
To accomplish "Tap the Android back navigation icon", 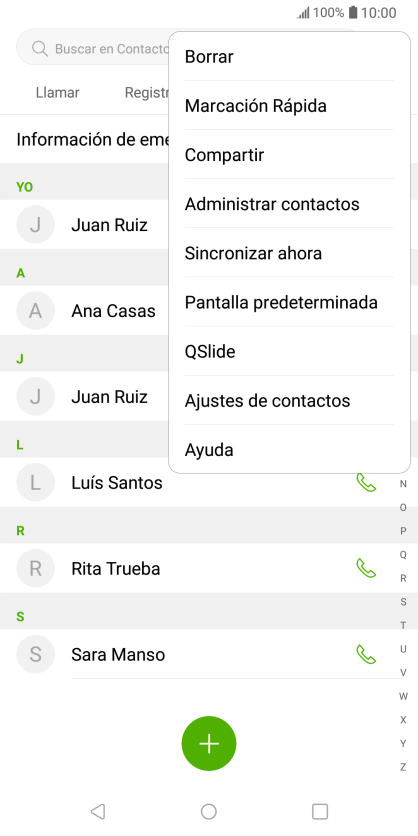I will [98, 811].
